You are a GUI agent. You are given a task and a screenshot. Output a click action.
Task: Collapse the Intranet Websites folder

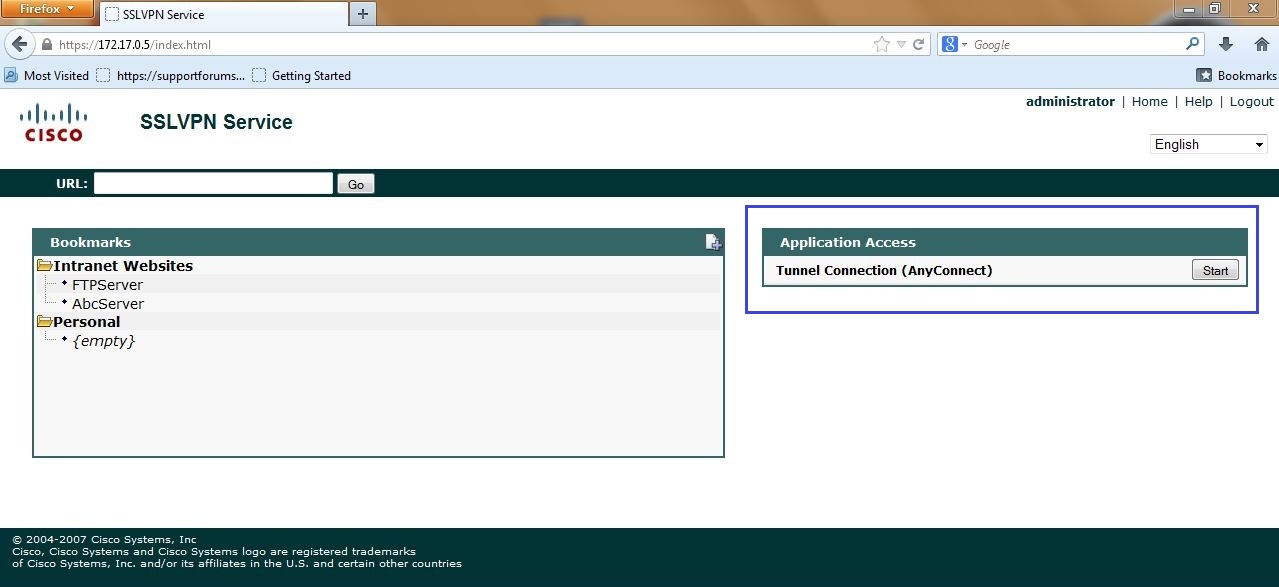tap(45, 265)
